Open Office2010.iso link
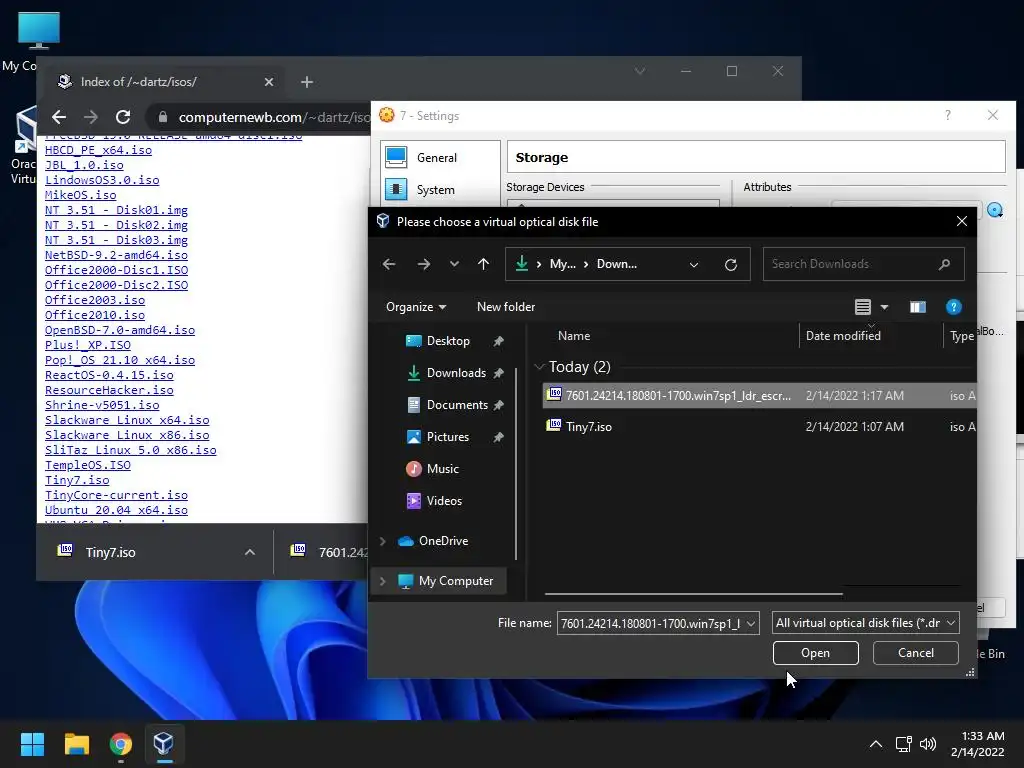 pos(95,315)
